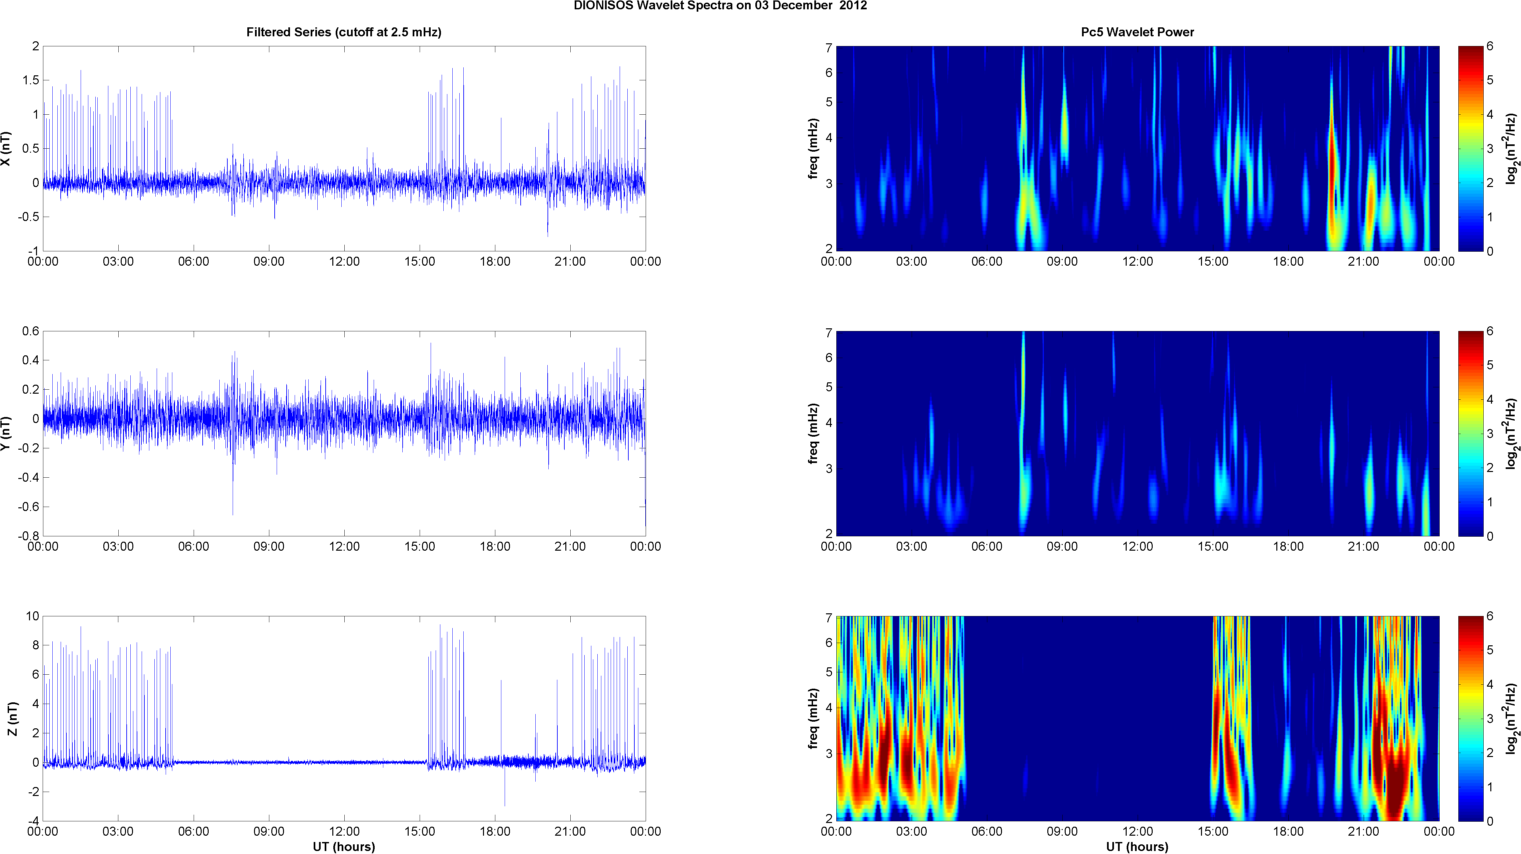
Task: Click 'UT (hours)' label under Z series plot
Action: tap(344, 847)
